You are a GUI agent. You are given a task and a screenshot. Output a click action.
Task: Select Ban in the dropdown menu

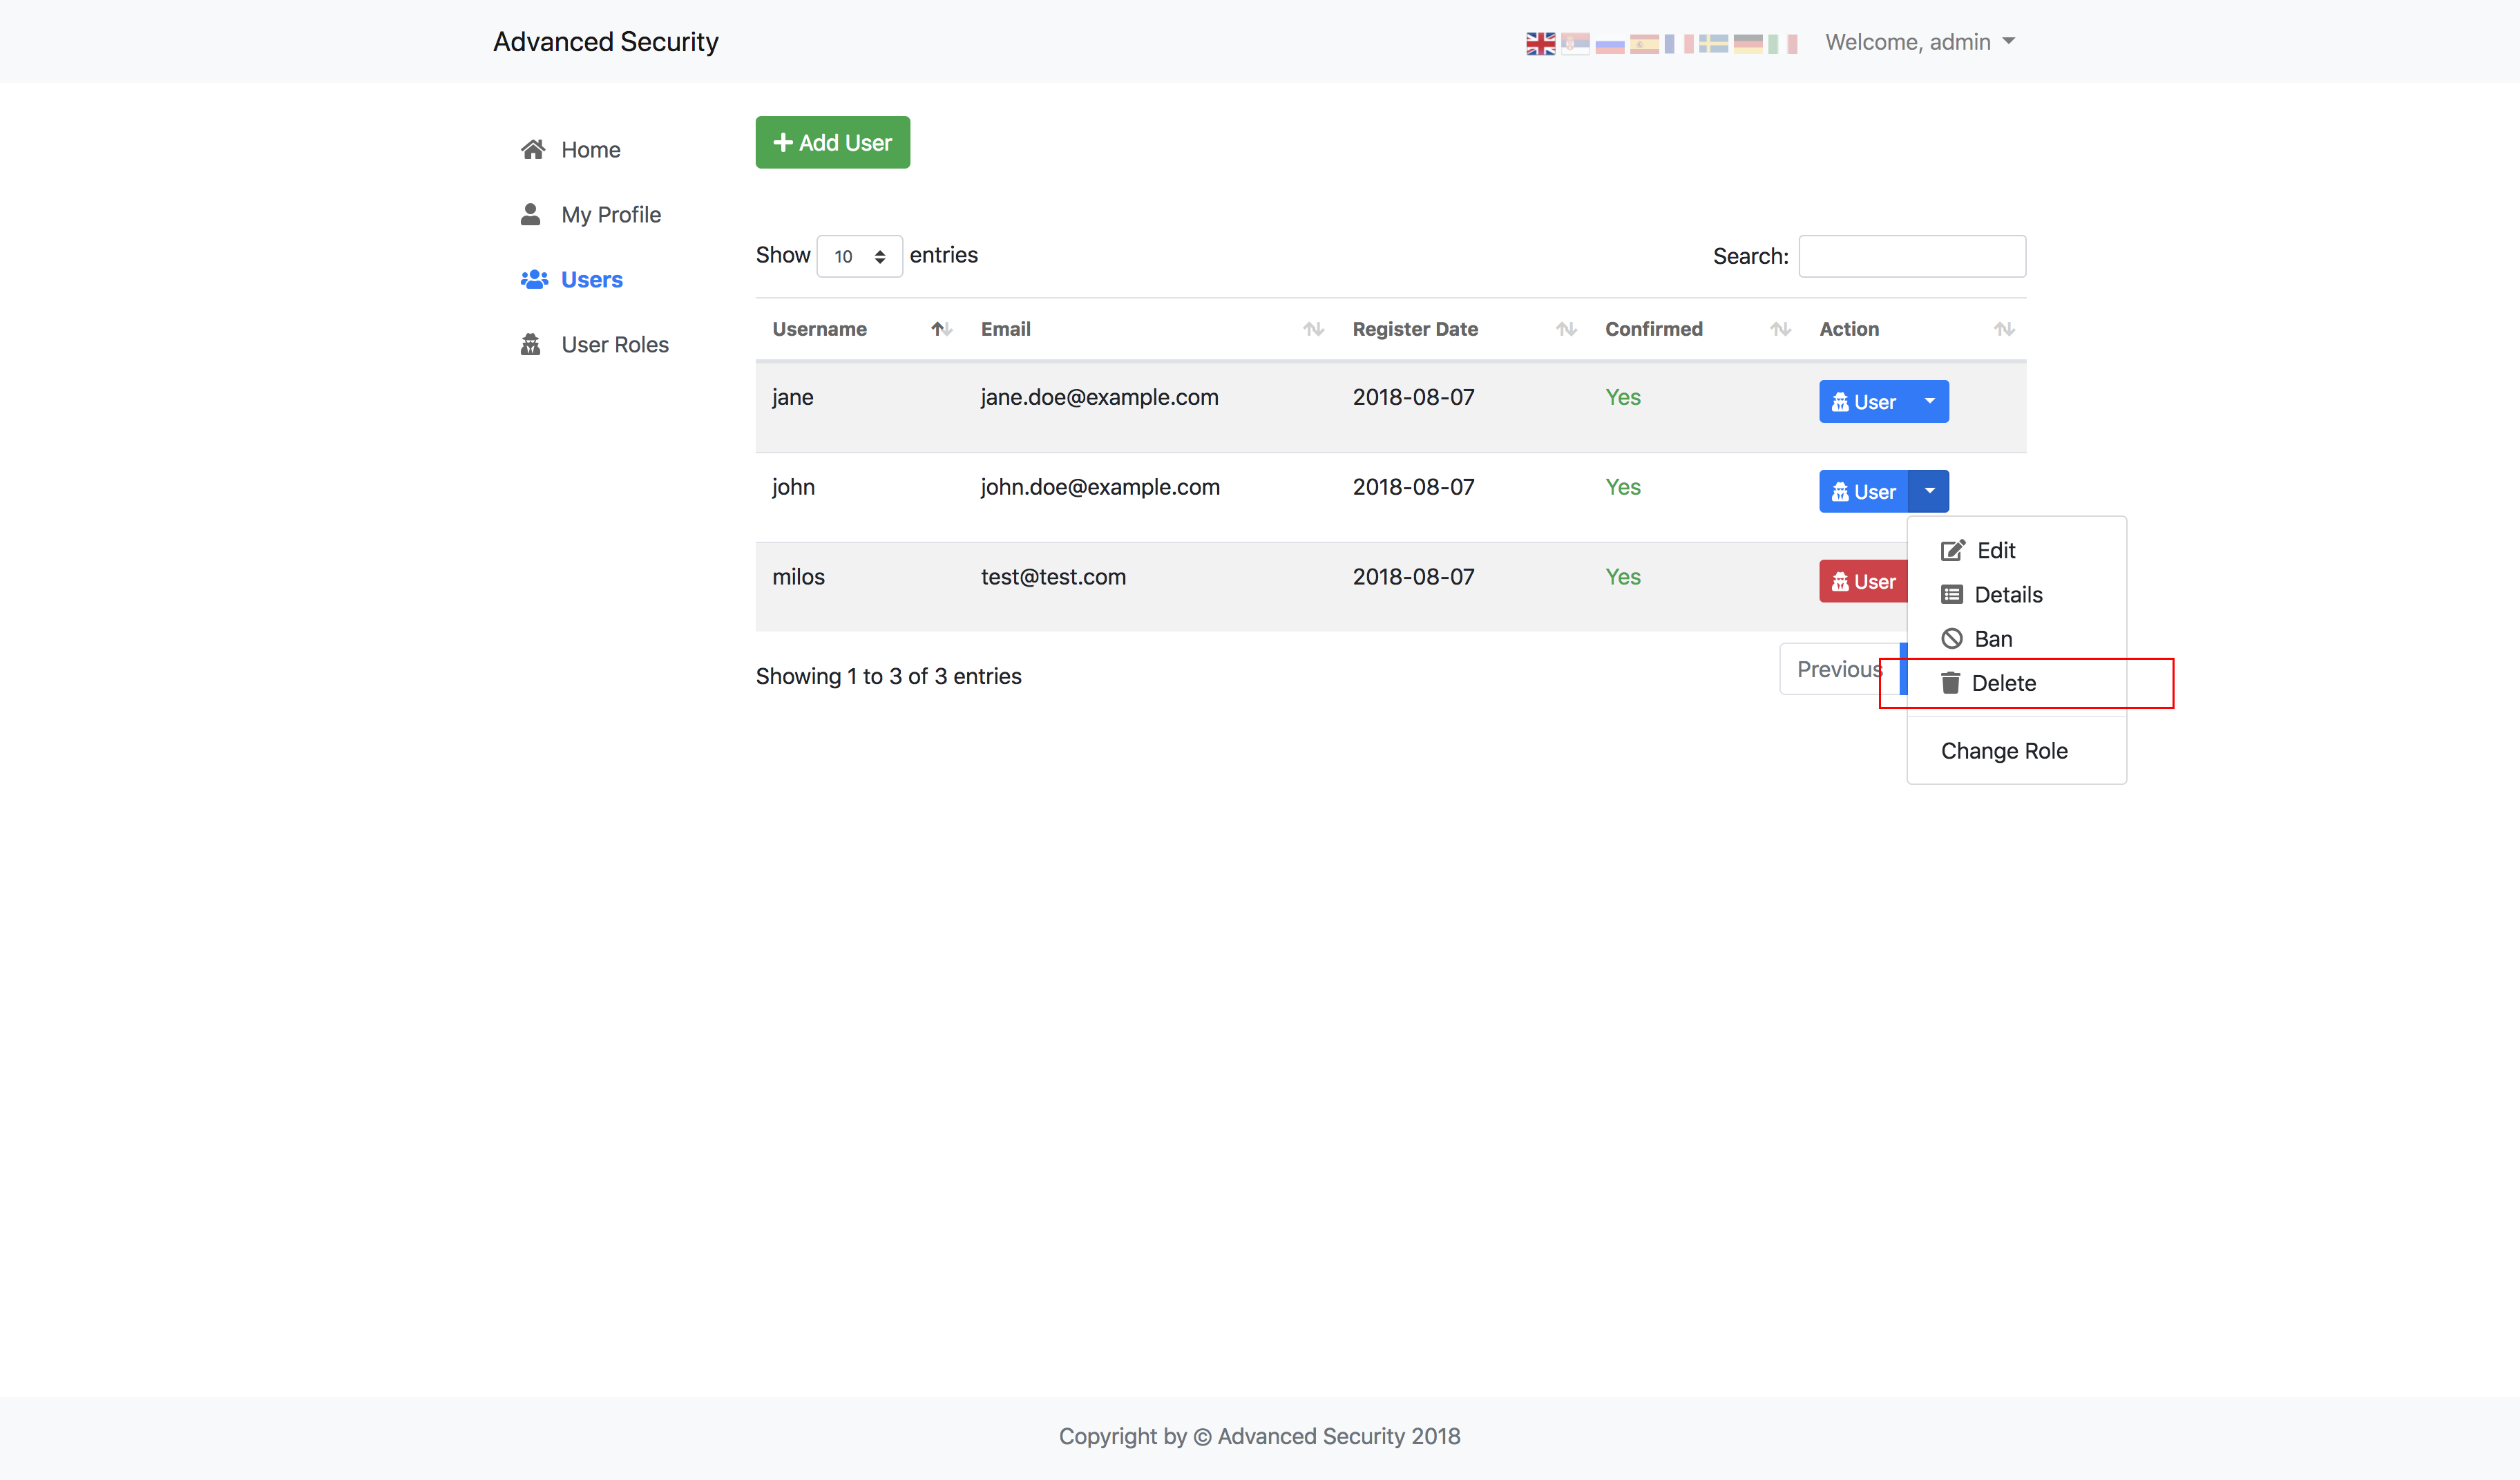pos(1992,639)
